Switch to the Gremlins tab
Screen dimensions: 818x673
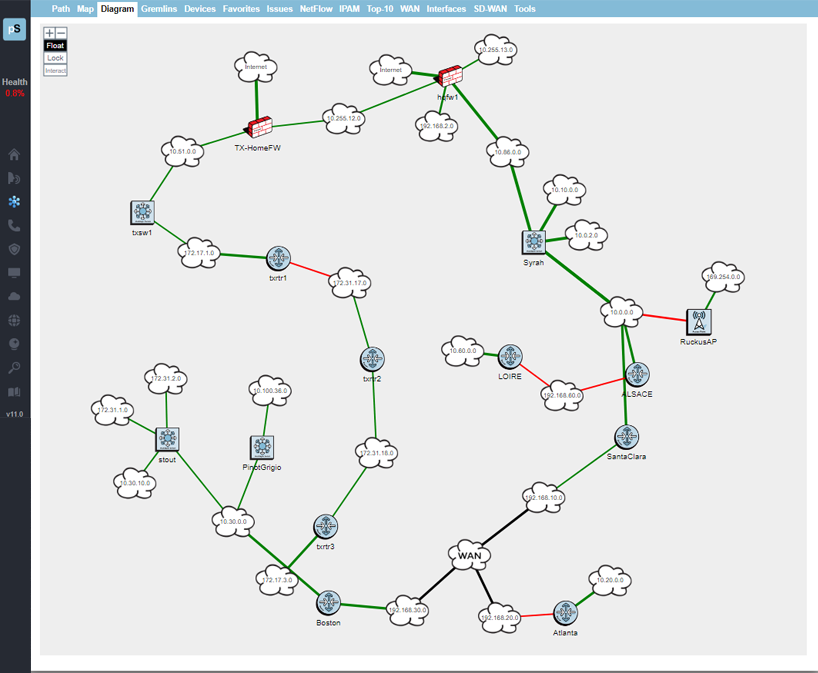pyautogui.click(x=159, y=9)
